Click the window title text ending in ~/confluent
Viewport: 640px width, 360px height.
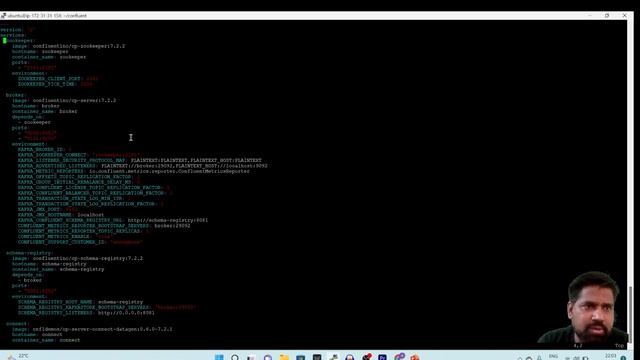pyautogui.click(x=47, y=16)
